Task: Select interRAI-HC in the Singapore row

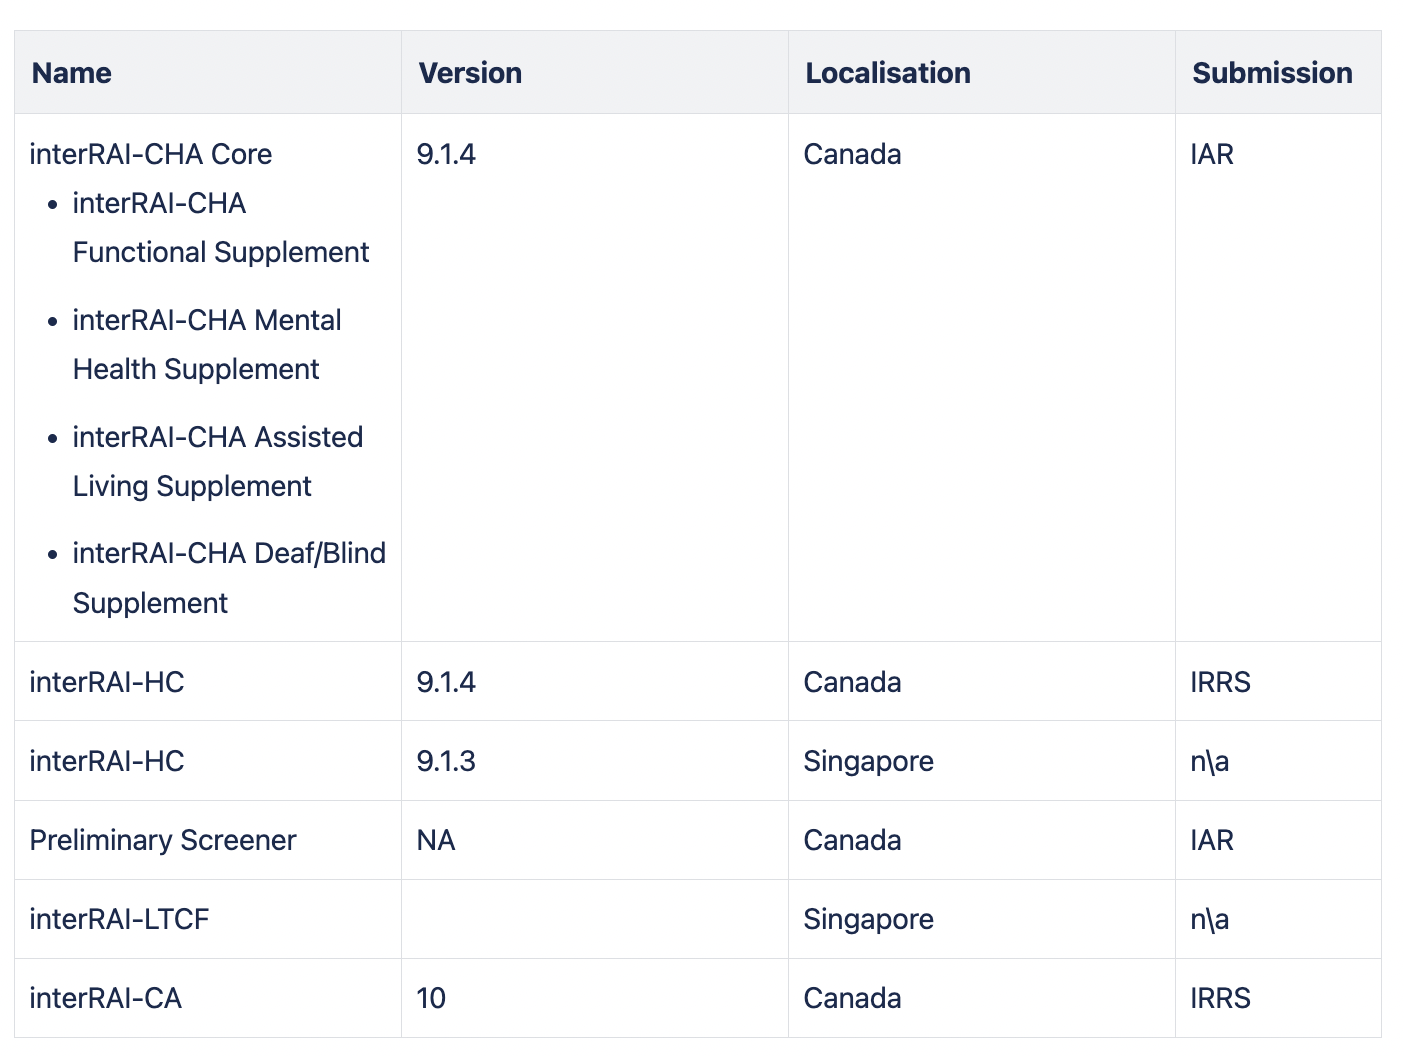Action: 107,761
